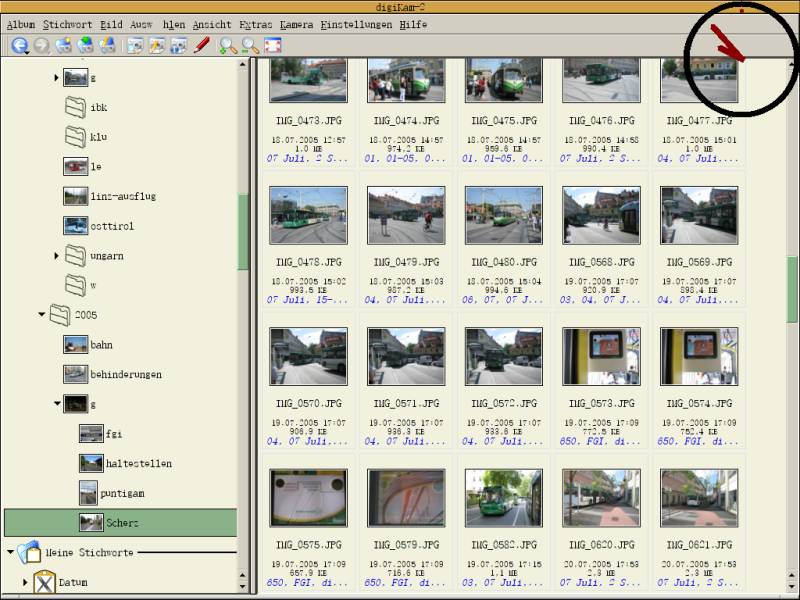Image resolution: width=800 pixels, height=600 pixels.
Task: Open the Einstellungen menu
Action: click(356, 24)
